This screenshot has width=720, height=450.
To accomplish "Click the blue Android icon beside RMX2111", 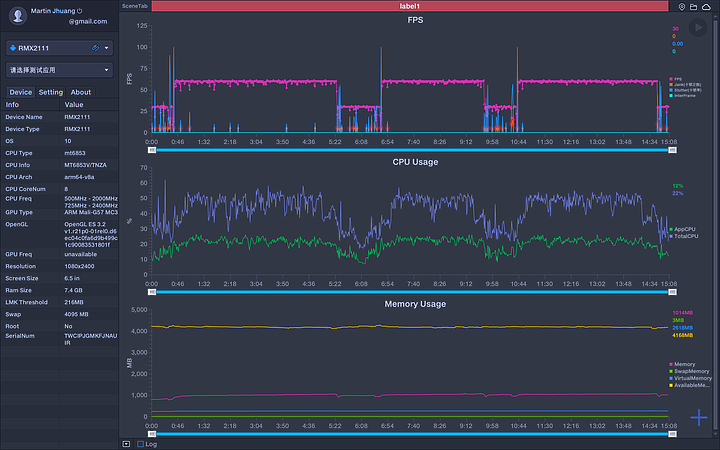I will coord(13,48).
